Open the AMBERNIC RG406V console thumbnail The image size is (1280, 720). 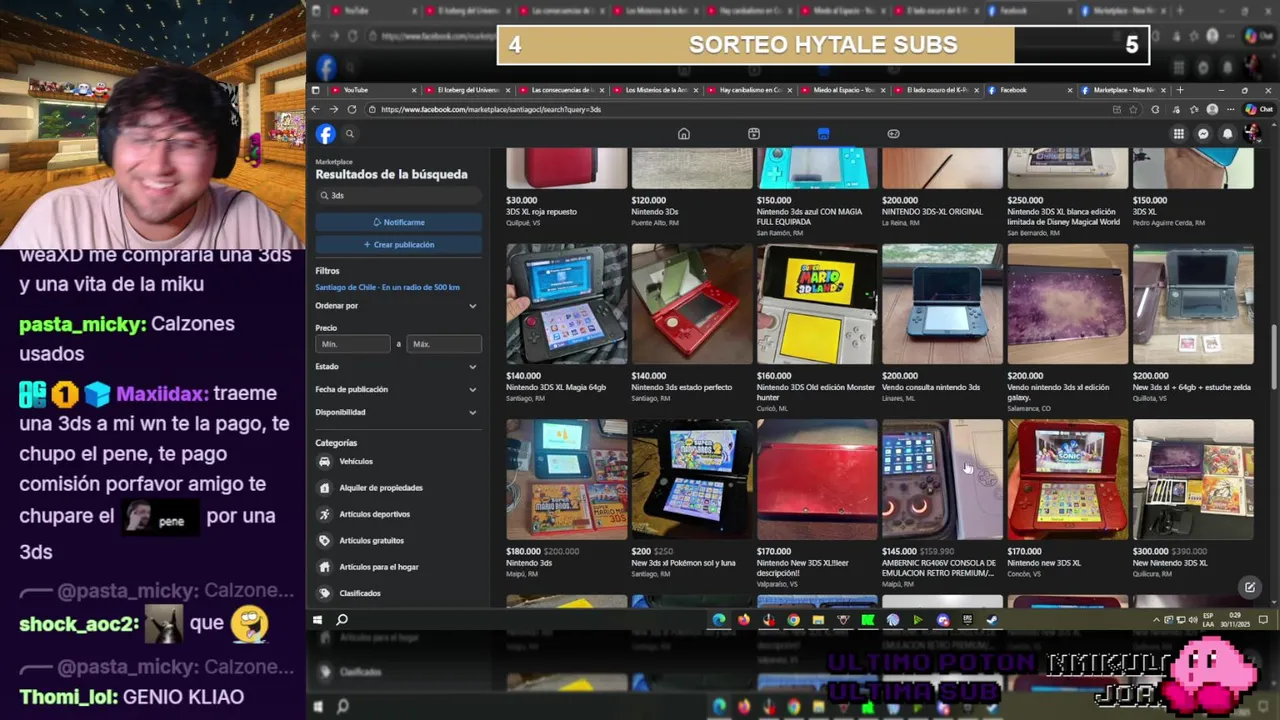[x=942, y=479]
